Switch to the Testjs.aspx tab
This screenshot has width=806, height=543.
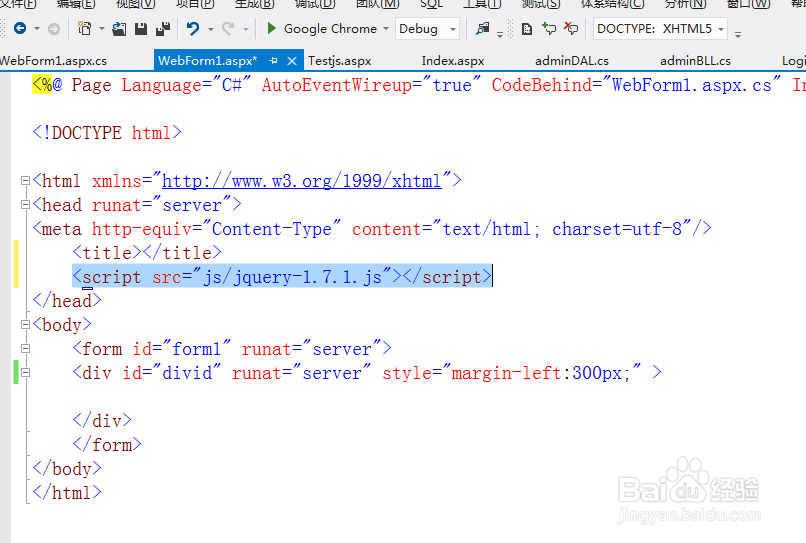pyautogui.click(x=339, y=61)
